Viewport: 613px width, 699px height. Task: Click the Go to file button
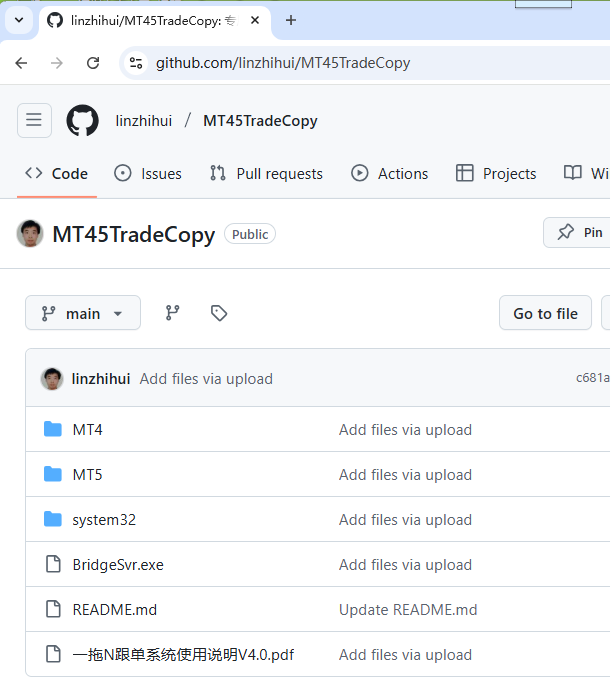point(545,313)
